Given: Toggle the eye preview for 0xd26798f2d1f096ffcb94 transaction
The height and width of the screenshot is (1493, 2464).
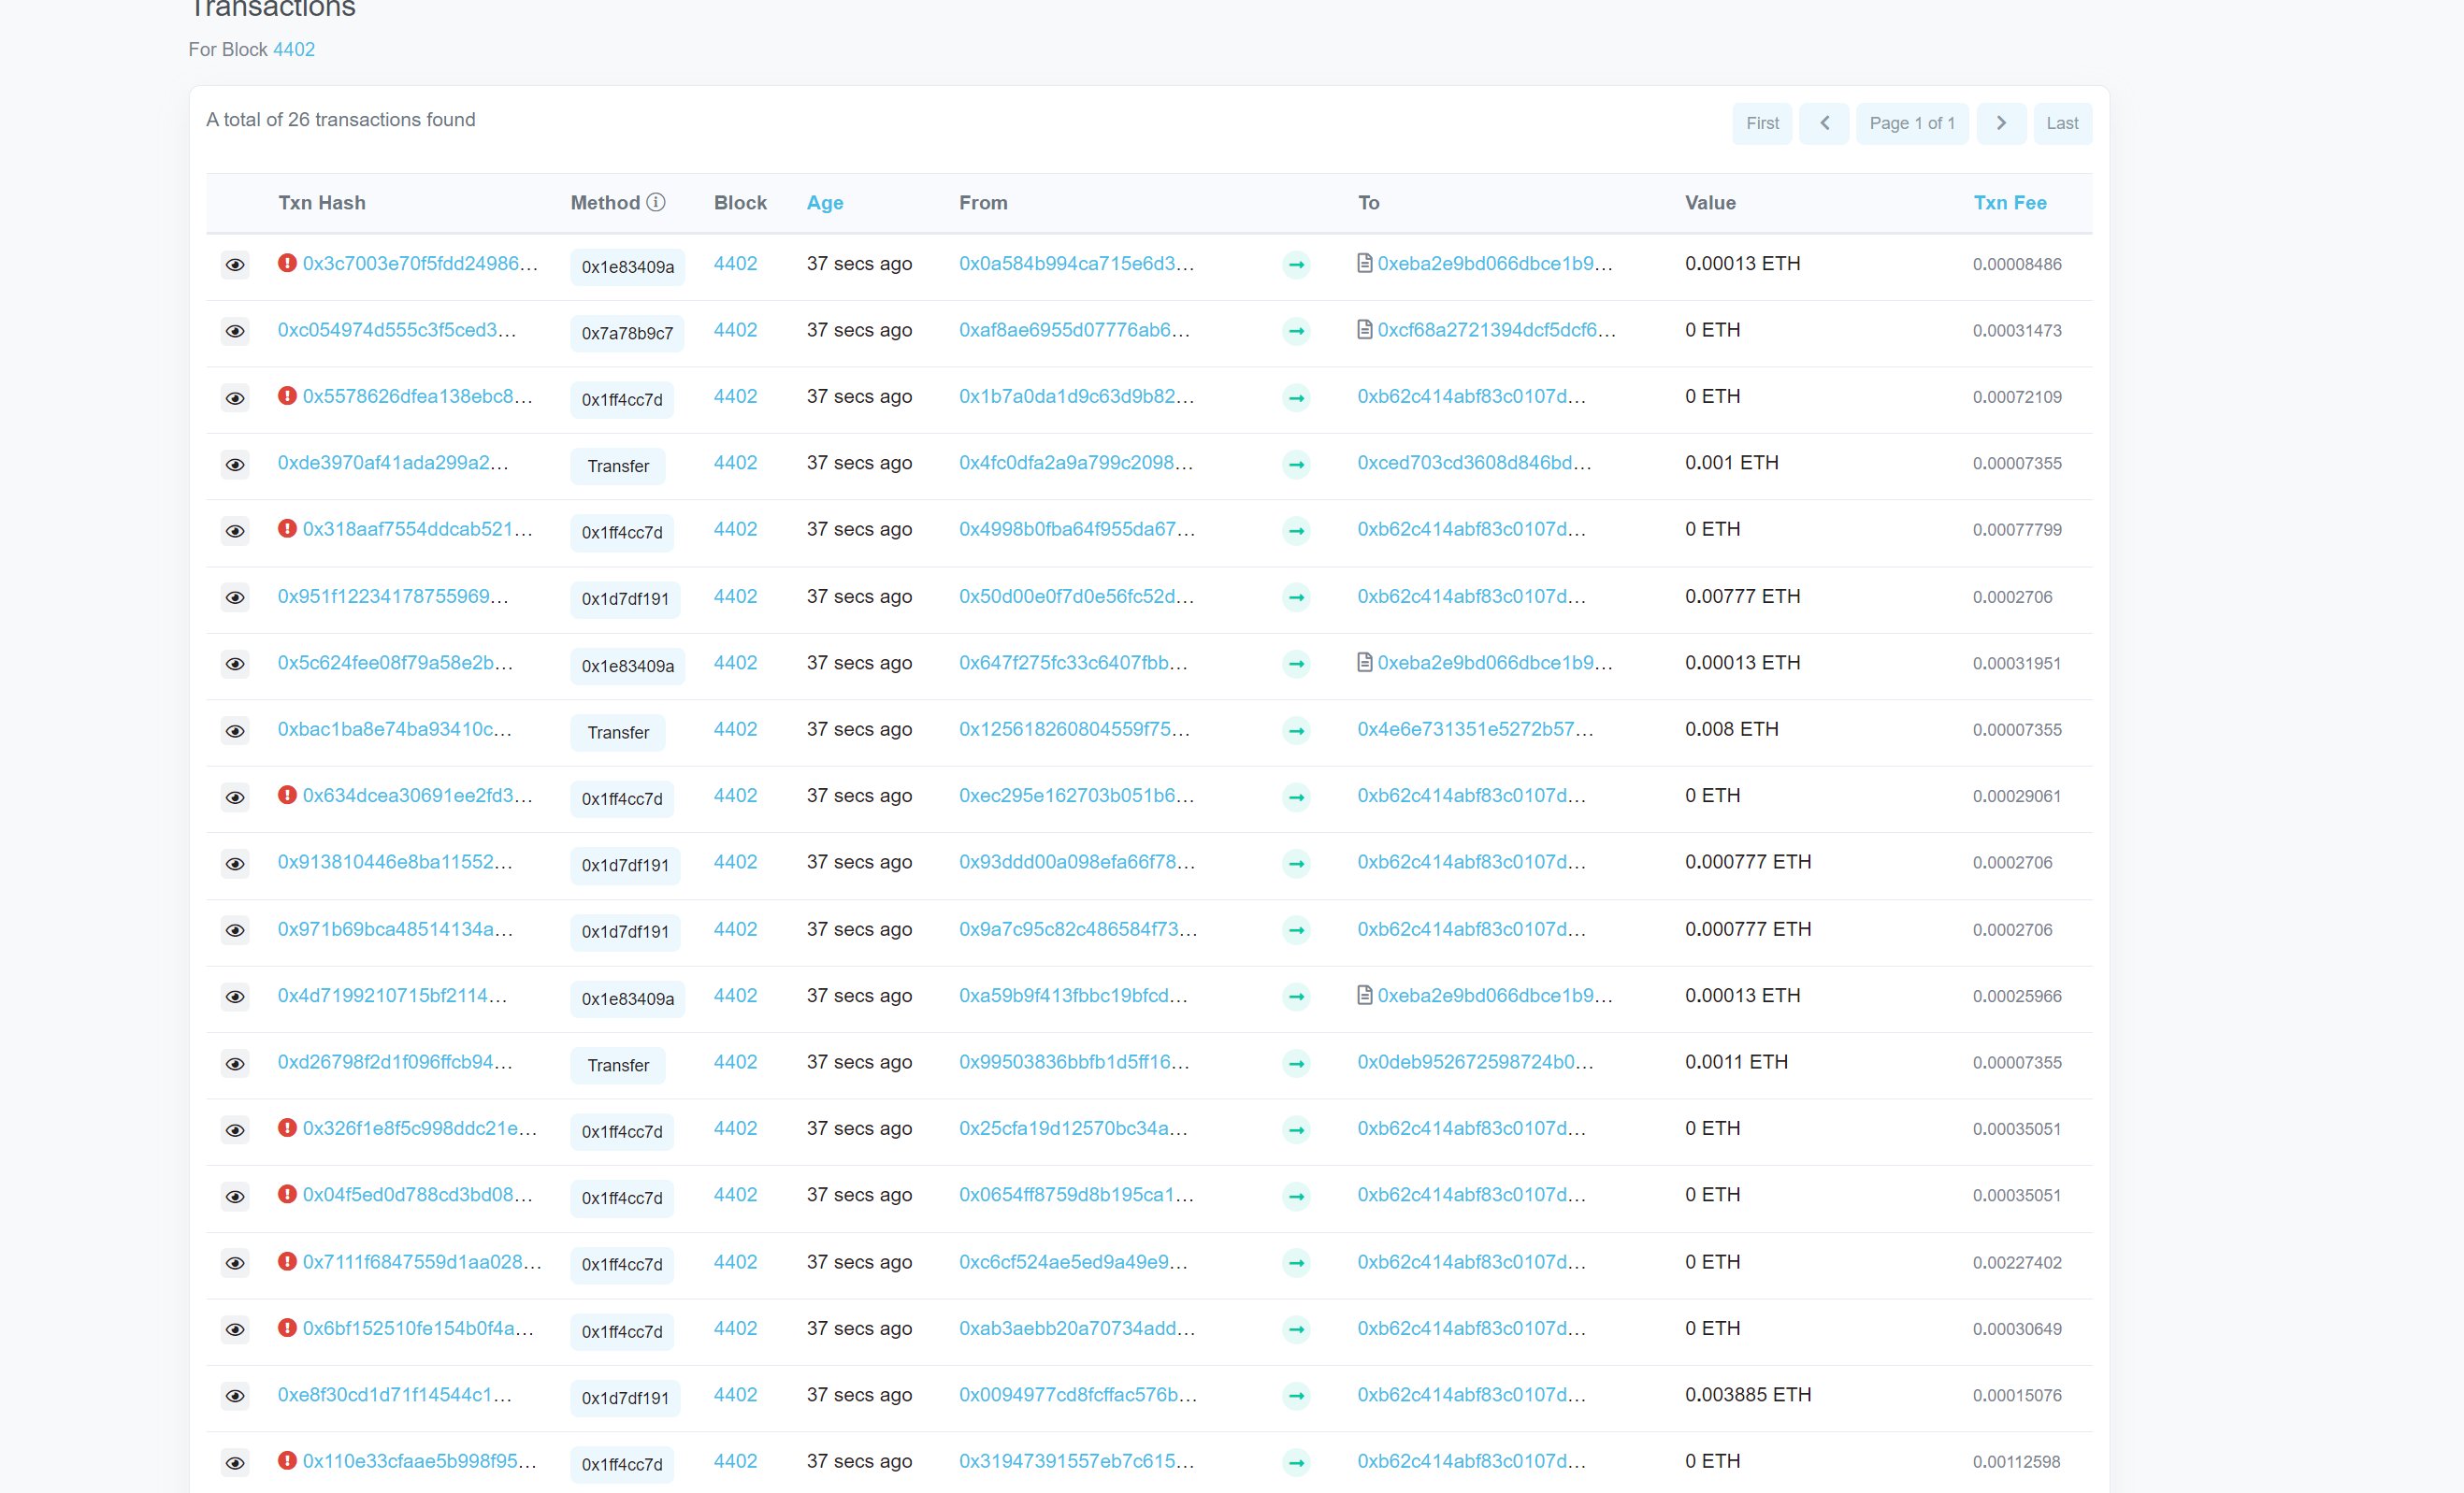Looking at the screenshot, I should click(235, 1064).
